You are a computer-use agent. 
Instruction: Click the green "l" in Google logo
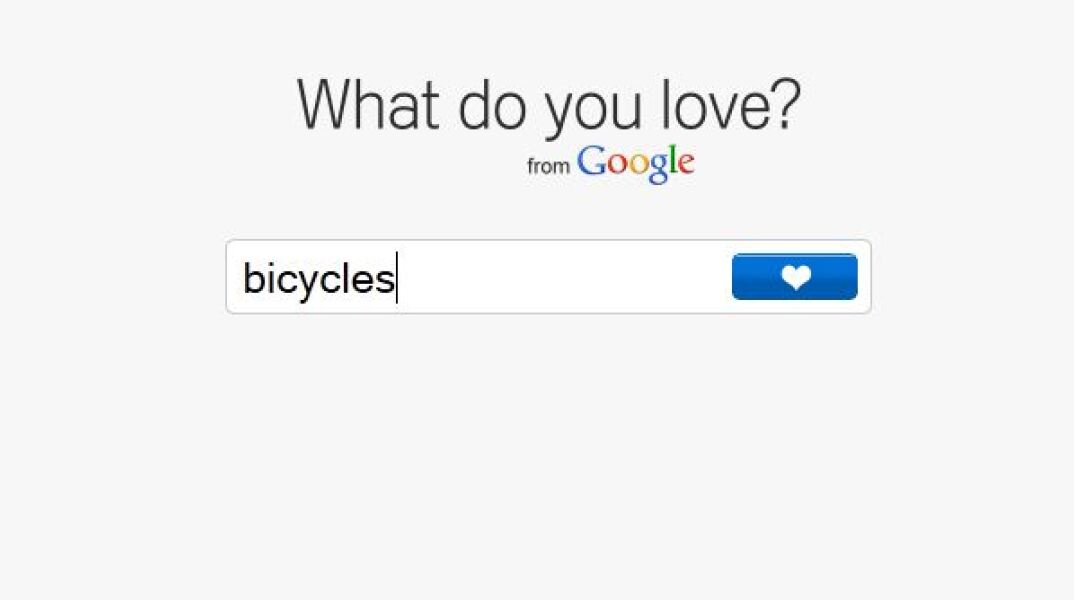(671, 161)
